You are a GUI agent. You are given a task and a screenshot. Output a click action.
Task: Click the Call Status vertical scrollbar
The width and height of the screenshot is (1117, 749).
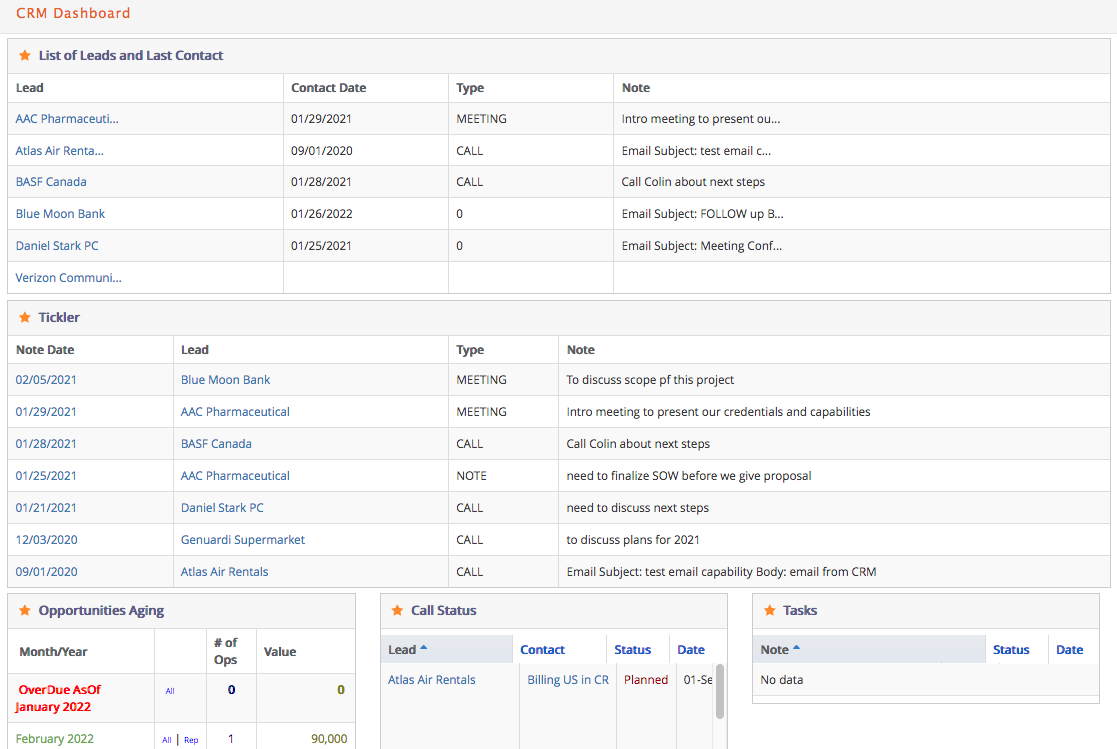pyautogui.click(x=719, y=691)
